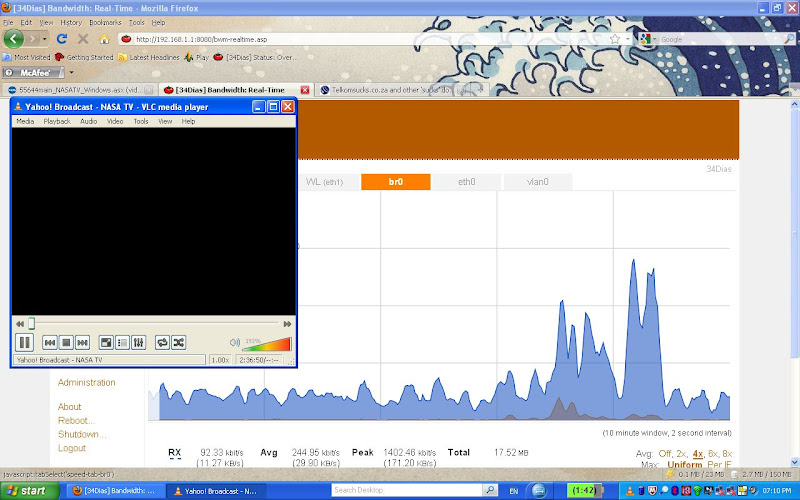800x500 pixels.
Task: Stop playback in VLC
Action: pyautogui.click(x=66, y=342)
